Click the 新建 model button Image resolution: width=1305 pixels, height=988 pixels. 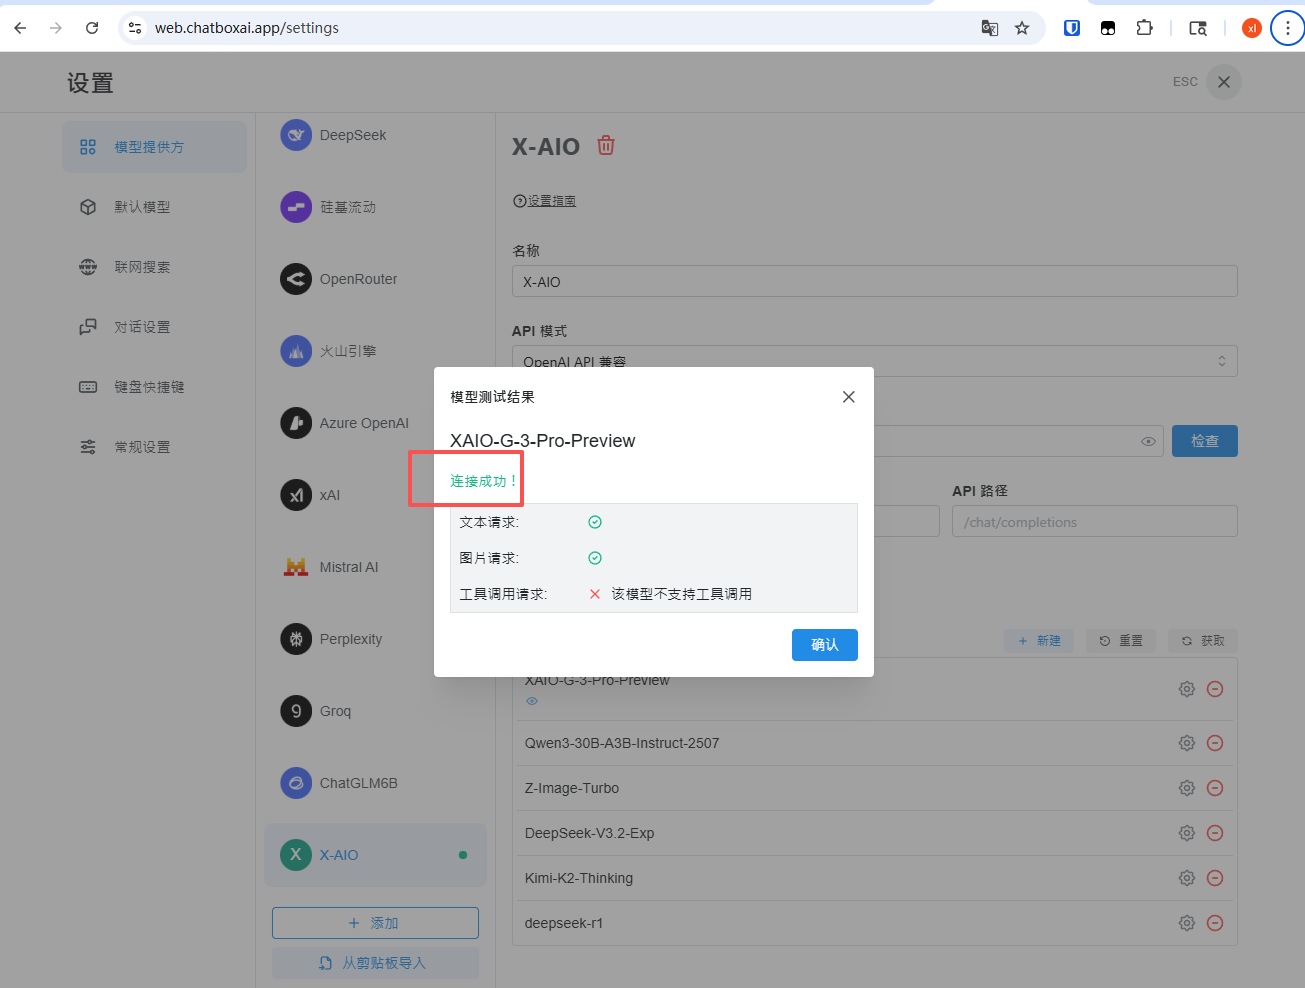1039,641
